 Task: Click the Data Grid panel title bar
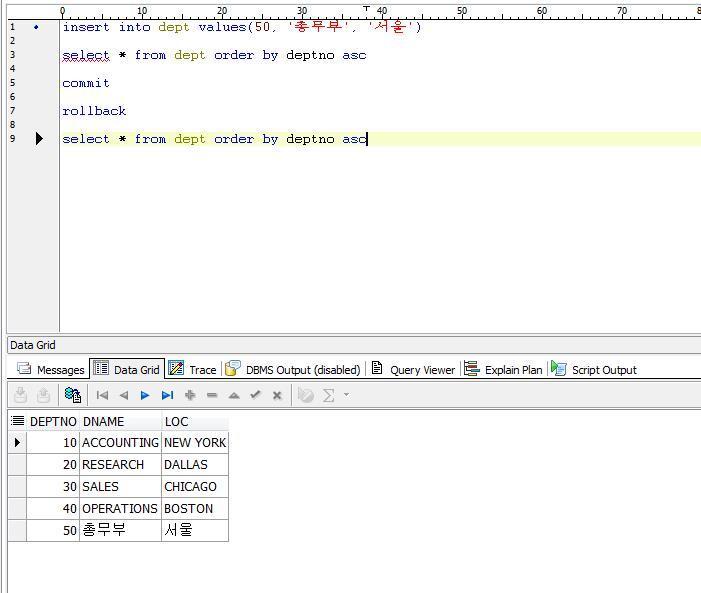pyautogui.click(x=354, y=345)
